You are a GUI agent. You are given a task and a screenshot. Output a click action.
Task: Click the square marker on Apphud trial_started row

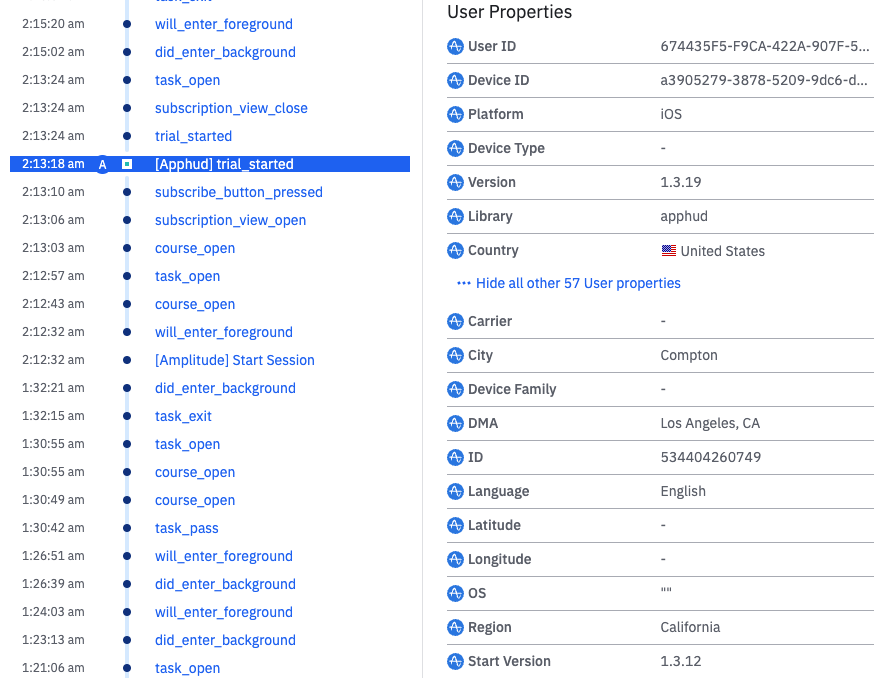coord(127,164)
